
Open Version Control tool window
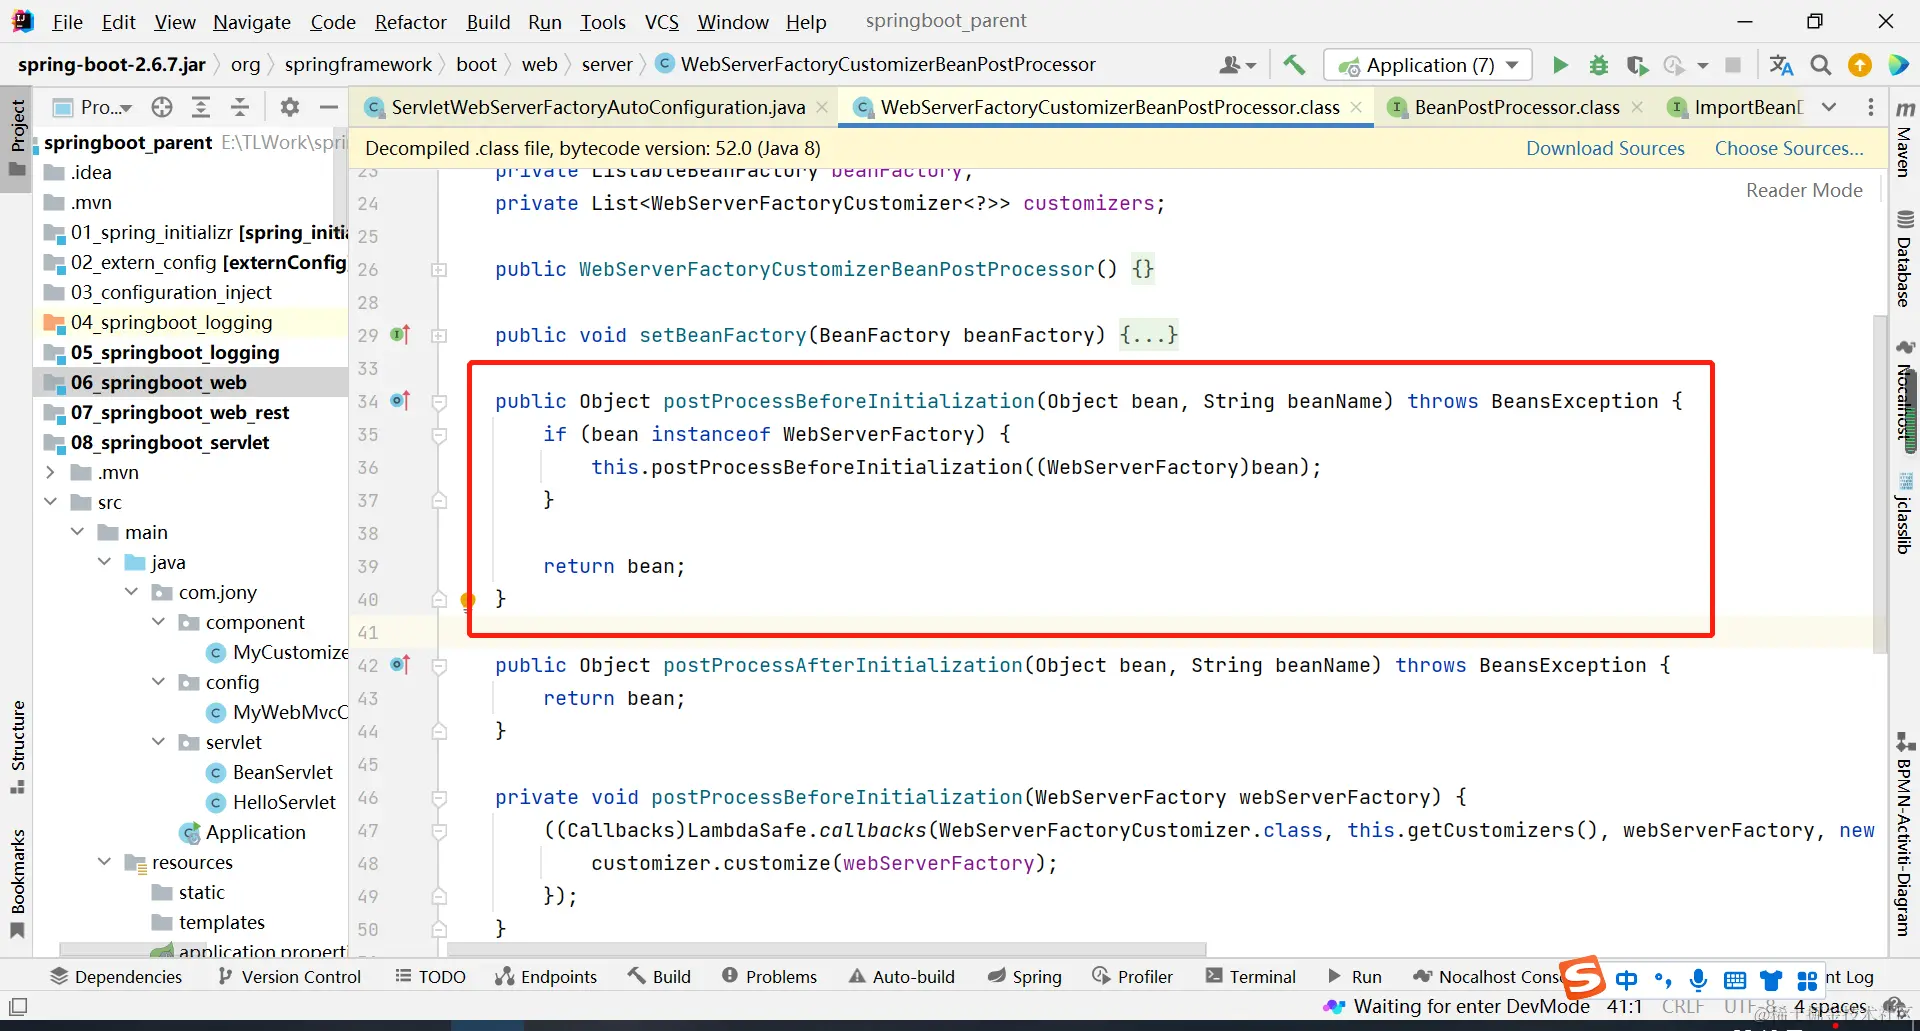click(289, 977)
